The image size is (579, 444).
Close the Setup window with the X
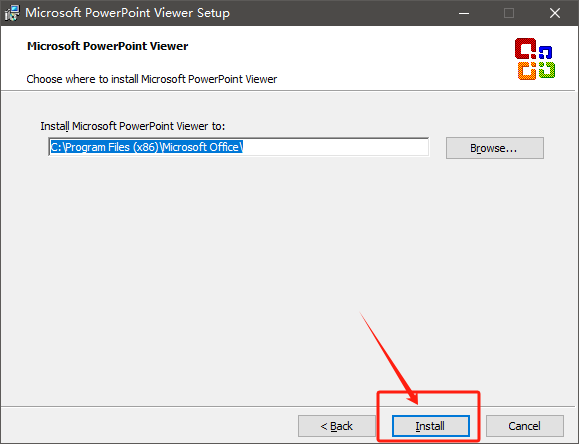coord(555,13)
